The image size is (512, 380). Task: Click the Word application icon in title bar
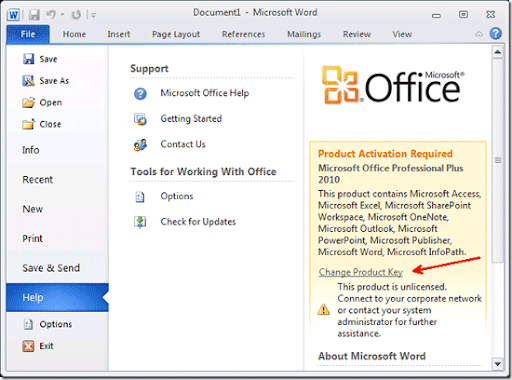pos(14,15)
